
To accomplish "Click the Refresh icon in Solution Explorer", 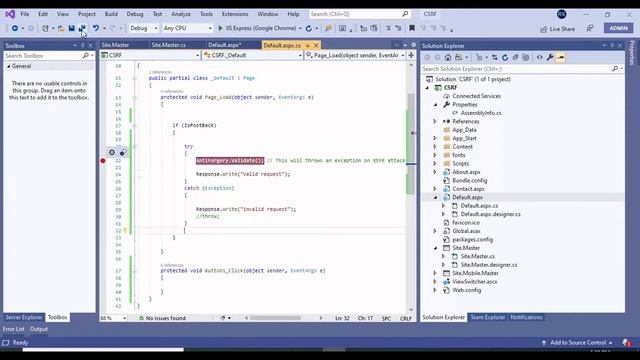I will [505, 58].
